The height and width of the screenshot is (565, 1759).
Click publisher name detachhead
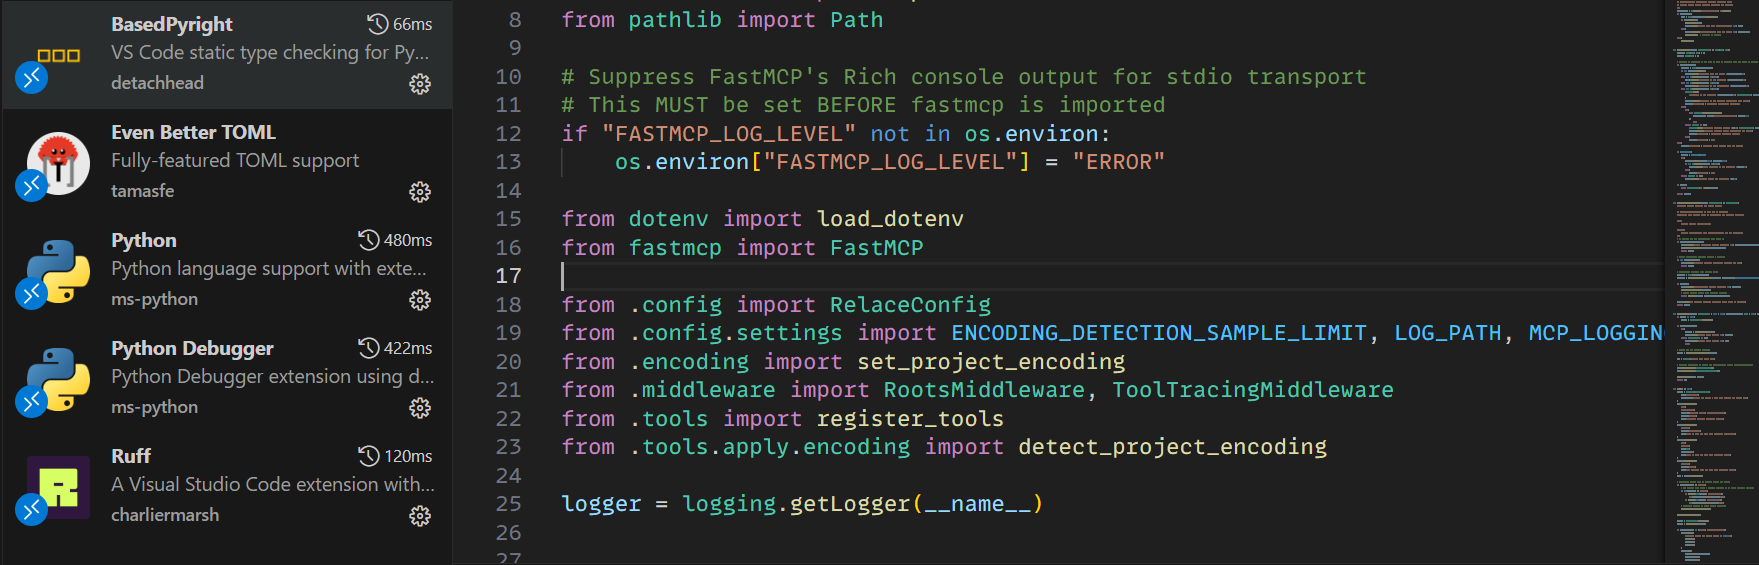(x=157, y=83)
